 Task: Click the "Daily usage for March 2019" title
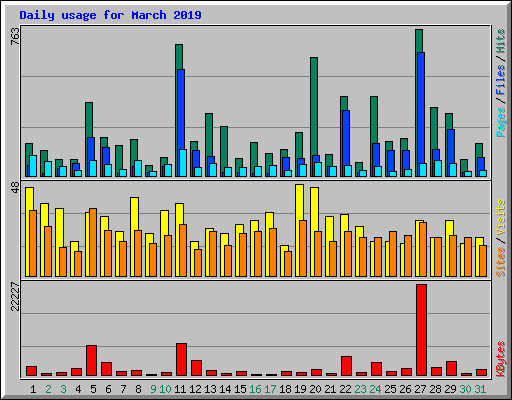click(110, 15)
